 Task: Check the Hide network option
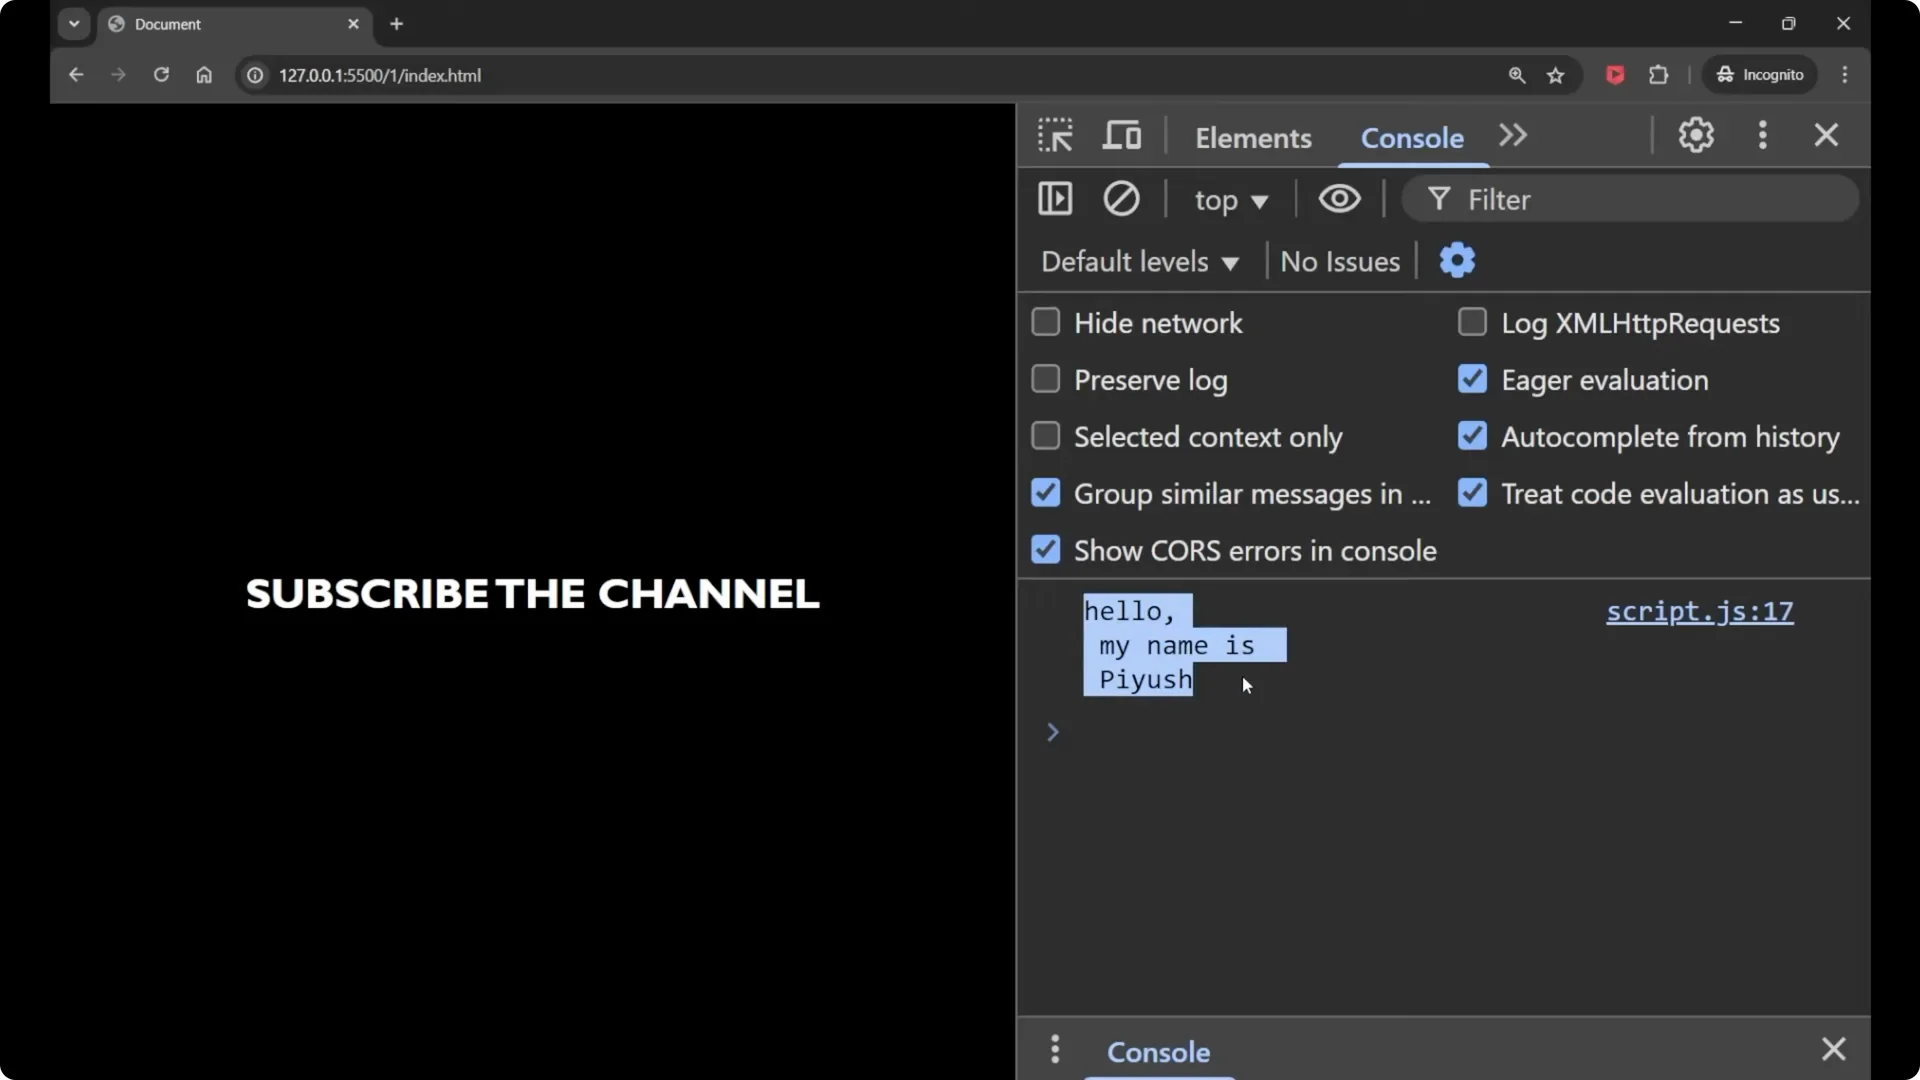click(x=1046, y=323)
